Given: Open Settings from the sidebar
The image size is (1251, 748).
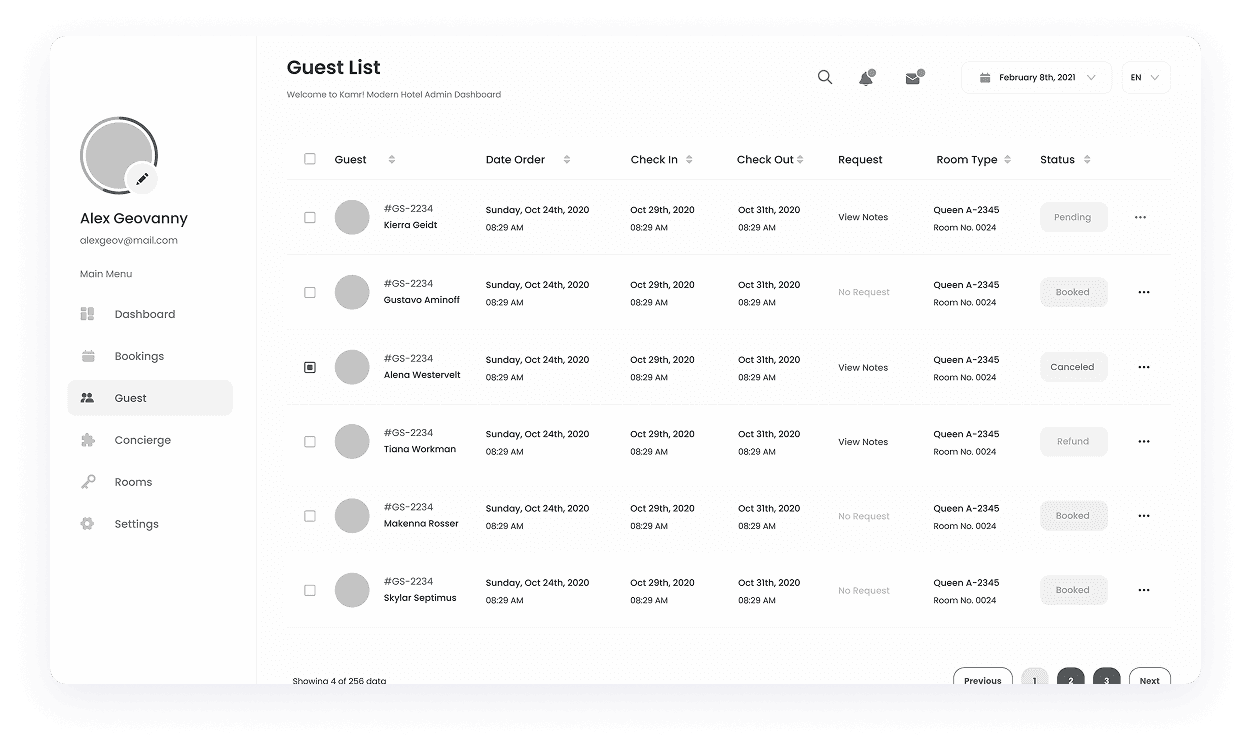Looking at the screenshot, I should tap(136, 523).
